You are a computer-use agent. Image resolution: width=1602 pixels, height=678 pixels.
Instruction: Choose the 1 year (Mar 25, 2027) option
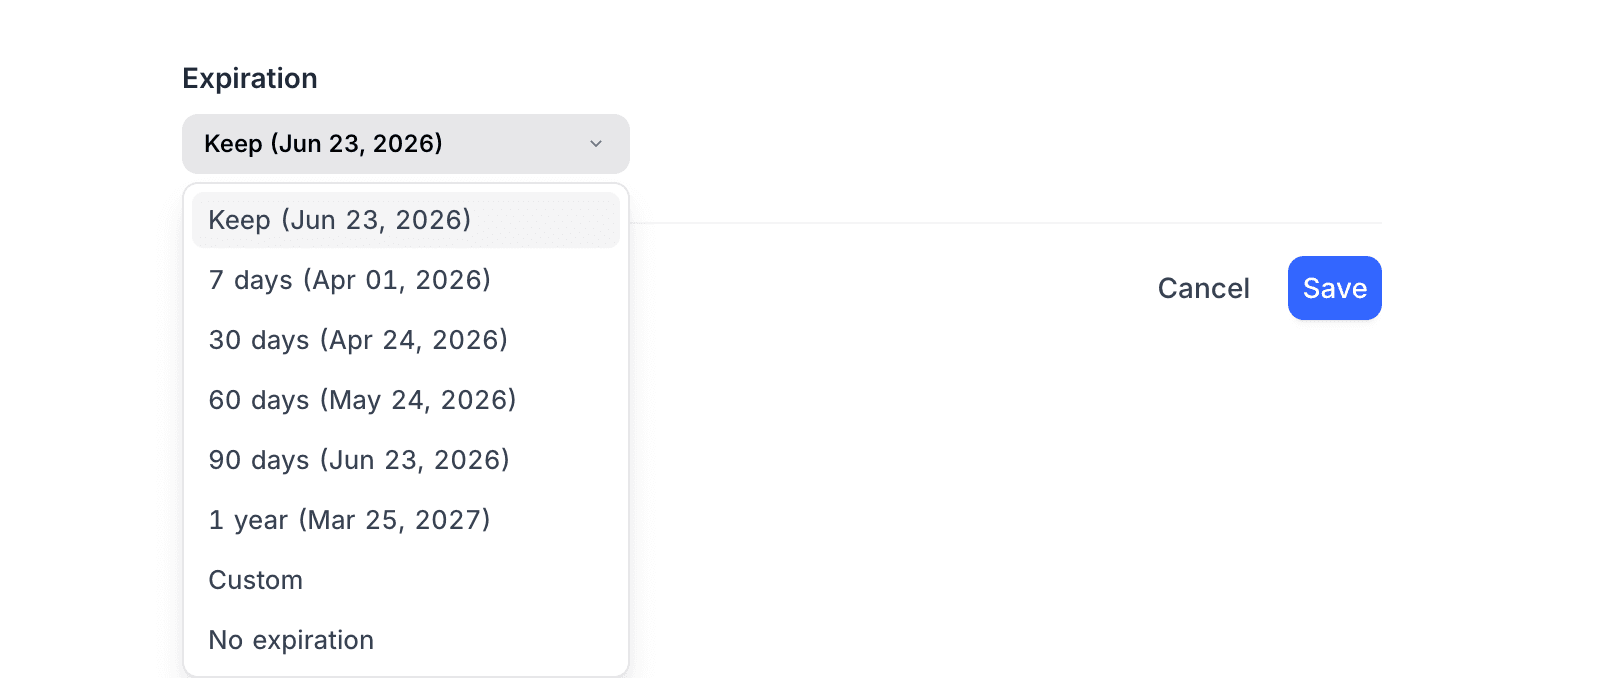point(349,519)
